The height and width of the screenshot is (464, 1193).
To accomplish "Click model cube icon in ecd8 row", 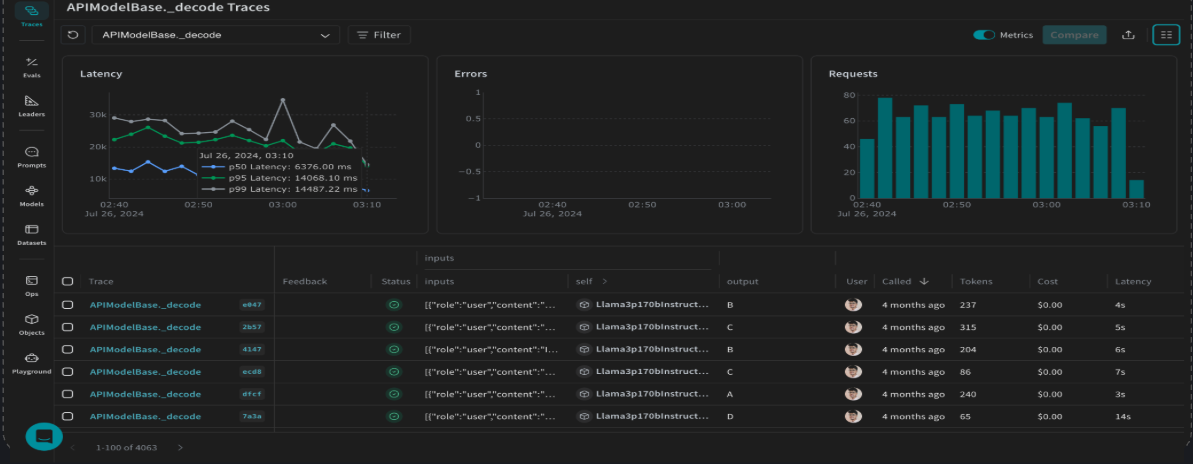I will click(x=584, y=372).
